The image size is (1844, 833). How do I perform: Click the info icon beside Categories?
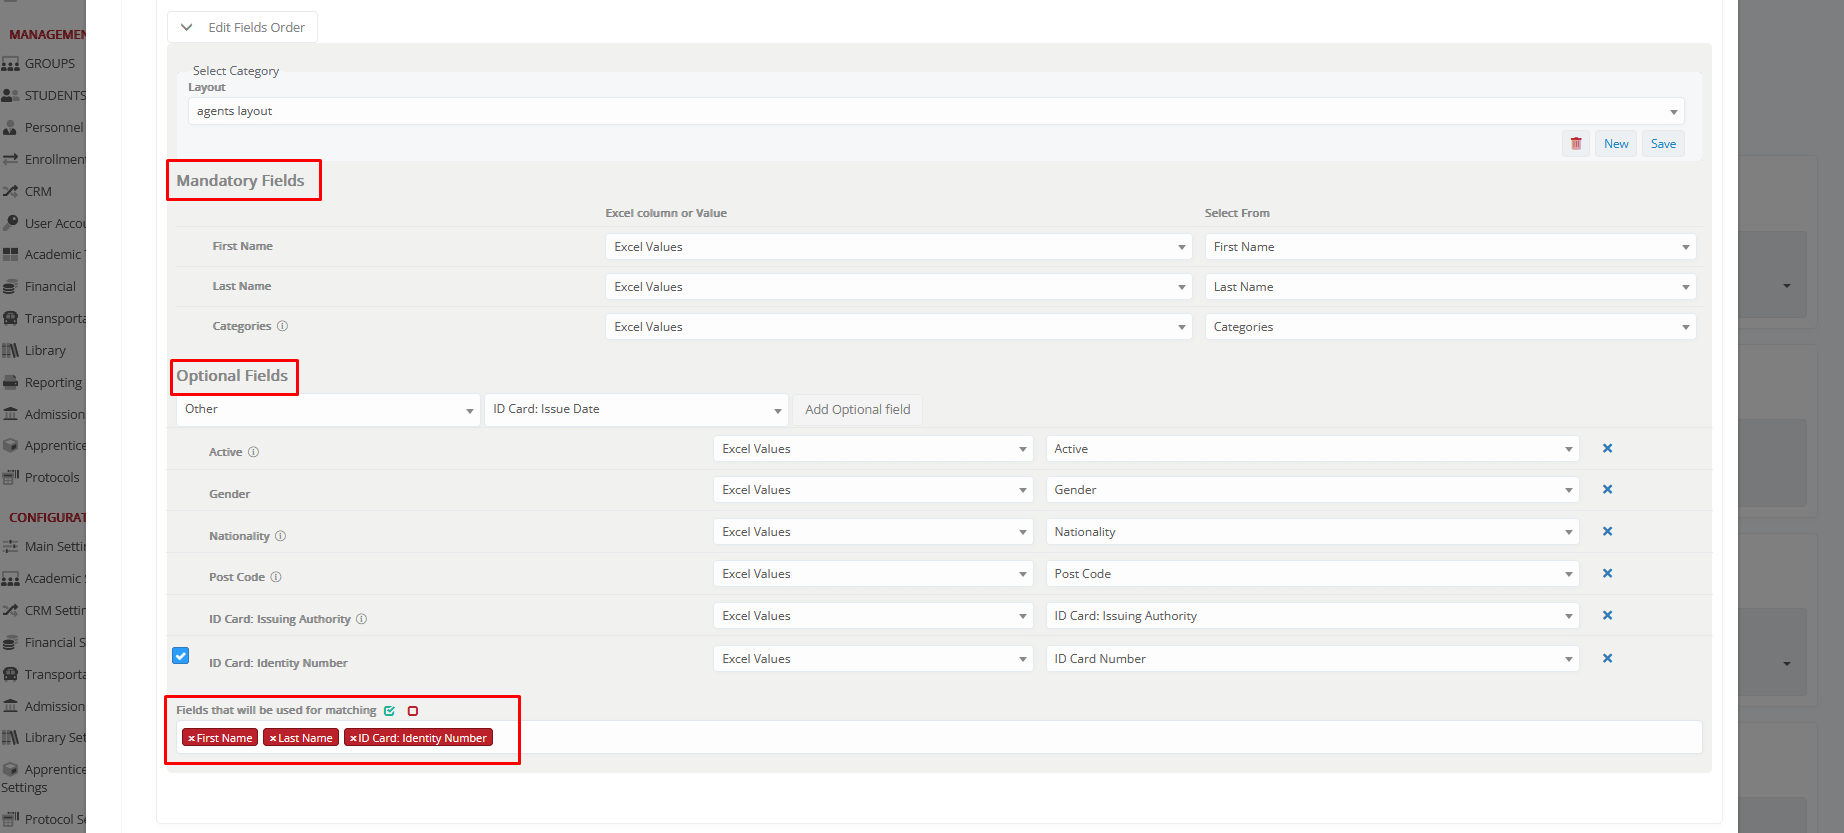click(283, 326)
